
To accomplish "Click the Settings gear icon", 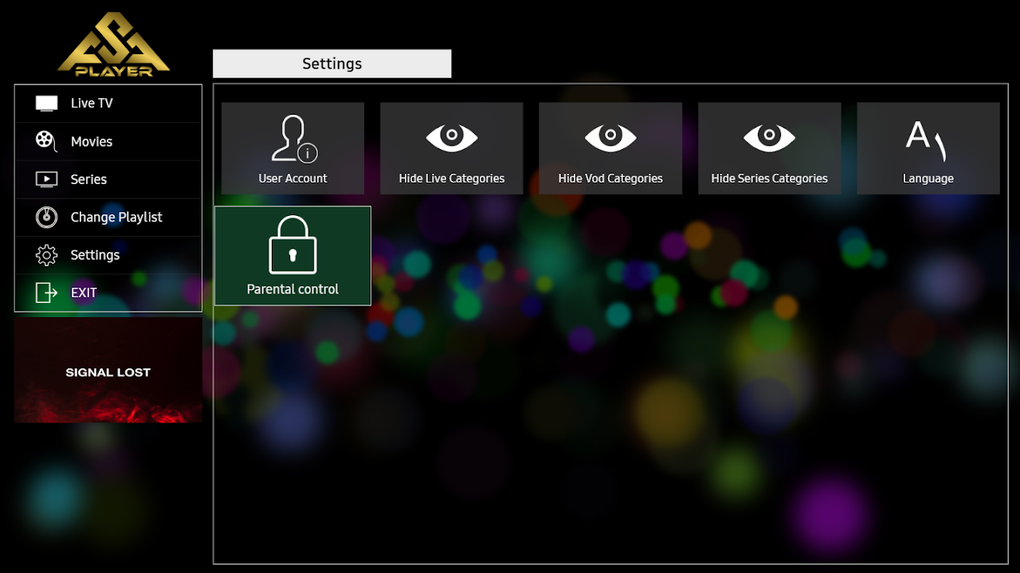I will [x=46, y=255].
